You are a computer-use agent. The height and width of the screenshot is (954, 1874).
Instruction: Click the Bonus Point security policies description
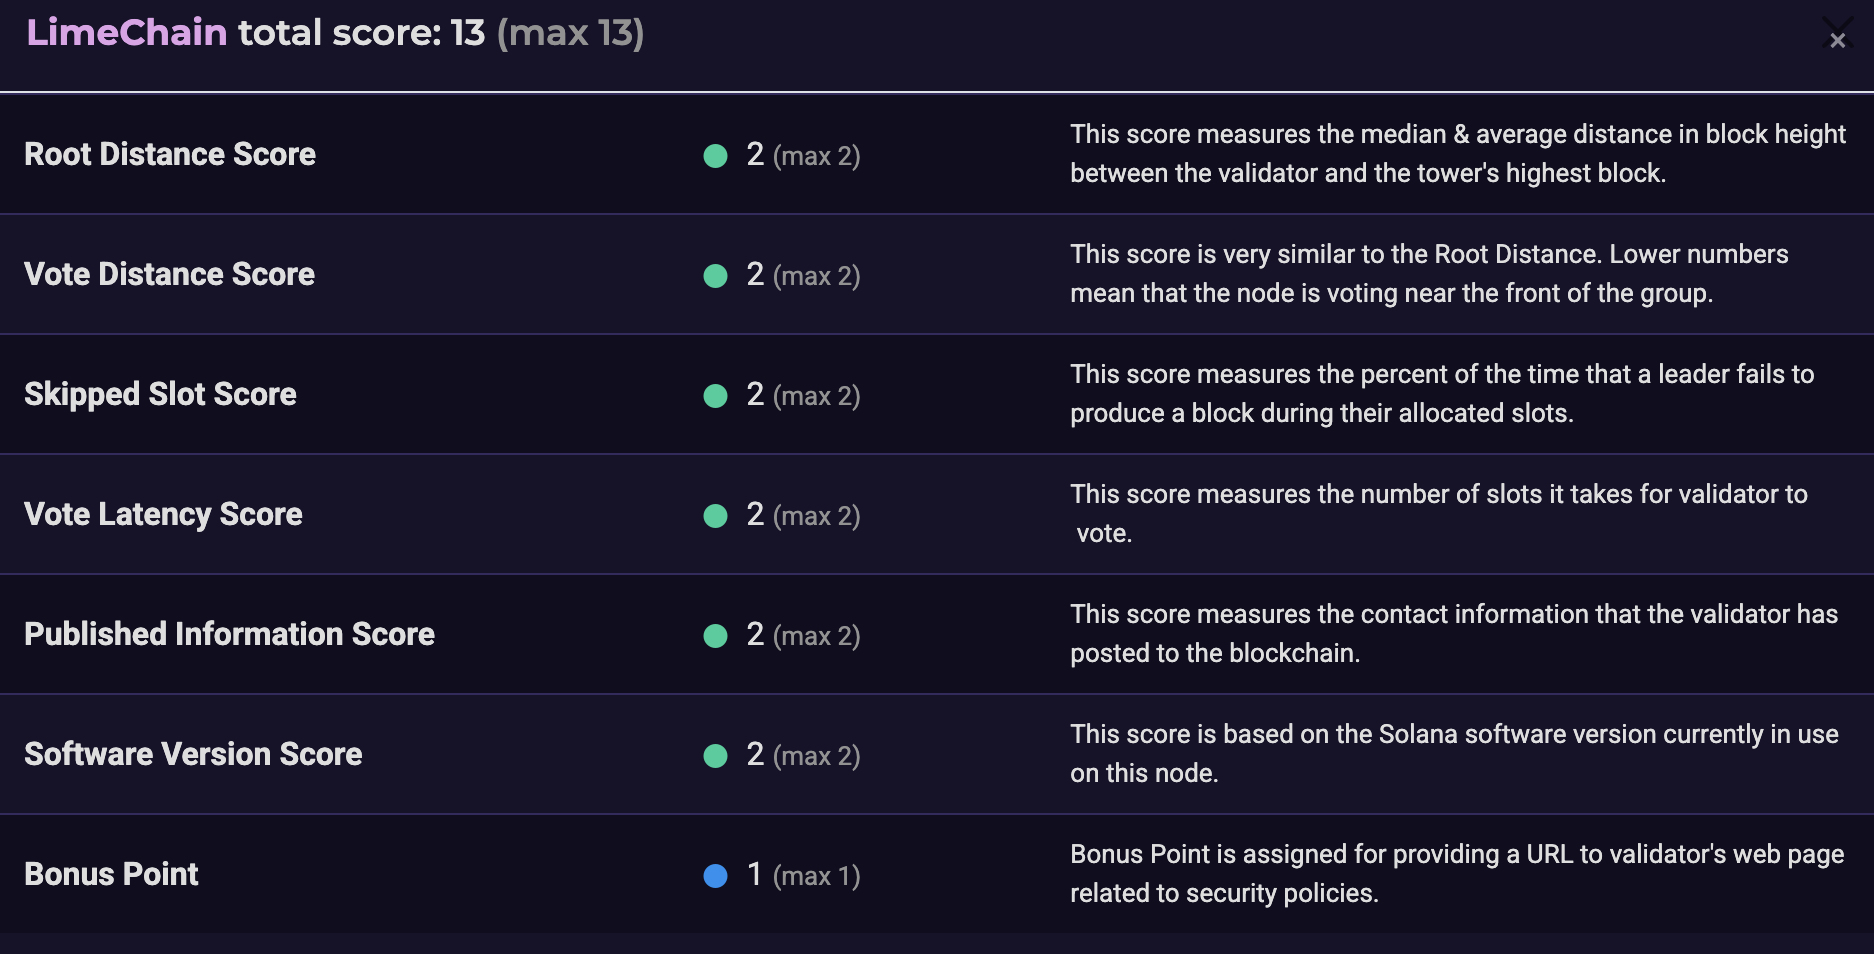click(x=1456, y=873)
